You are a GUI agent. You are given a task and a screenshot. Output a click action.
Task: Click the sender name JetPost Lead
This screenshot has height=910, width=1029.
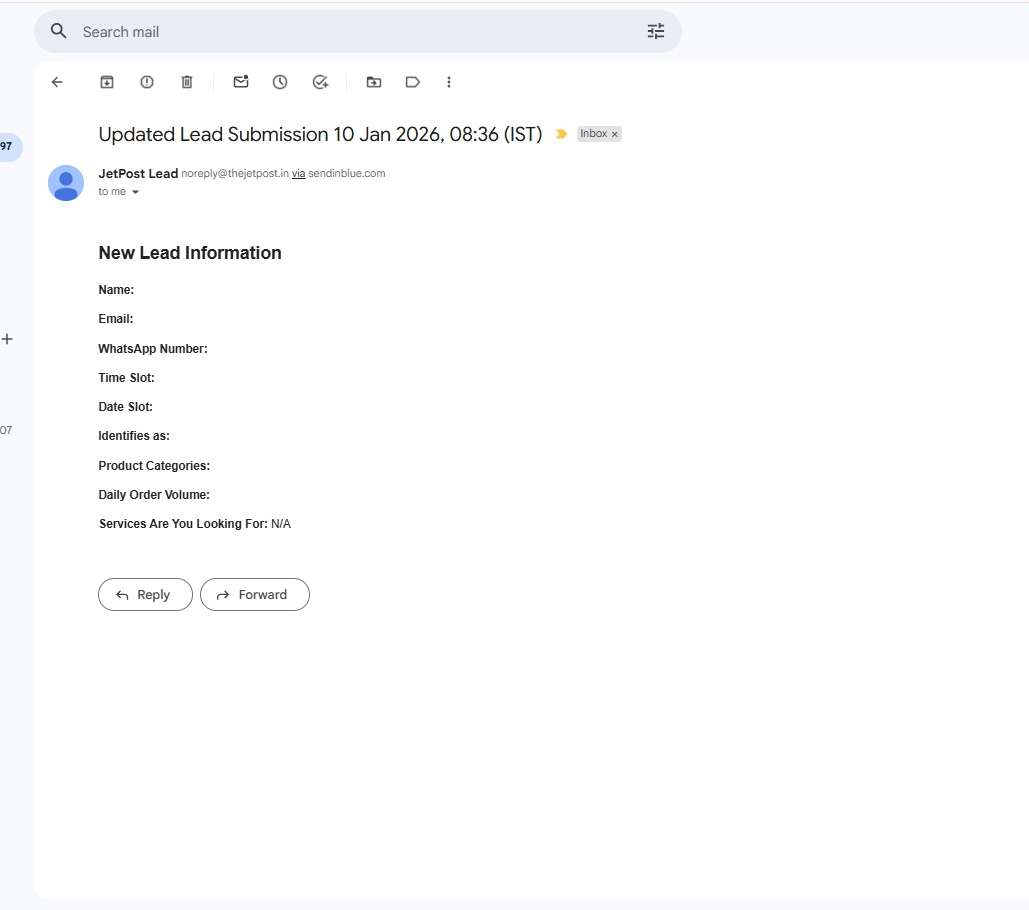(x=138, y=174)
